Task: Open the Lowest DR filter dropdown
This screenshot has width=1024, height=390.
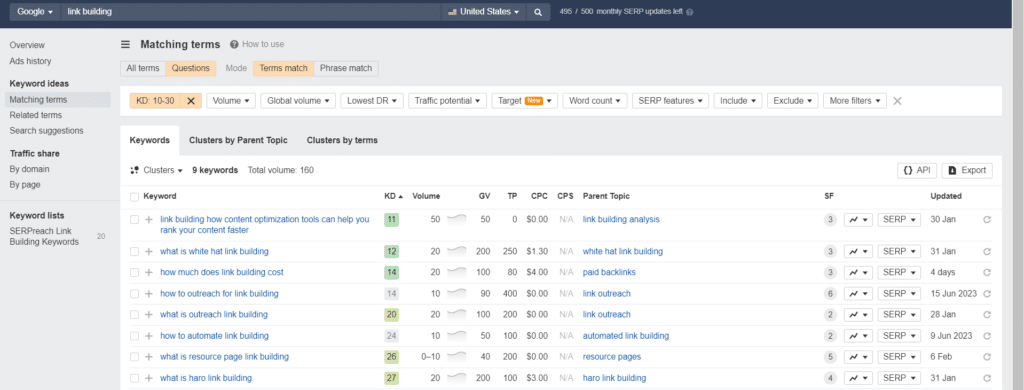Action: (x=372, y=101)
